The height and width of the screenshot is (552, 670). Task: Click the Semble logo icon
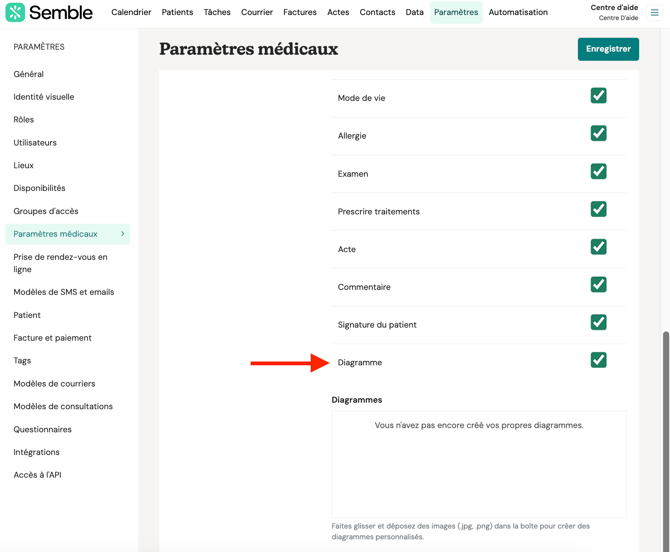pos(15,13)
